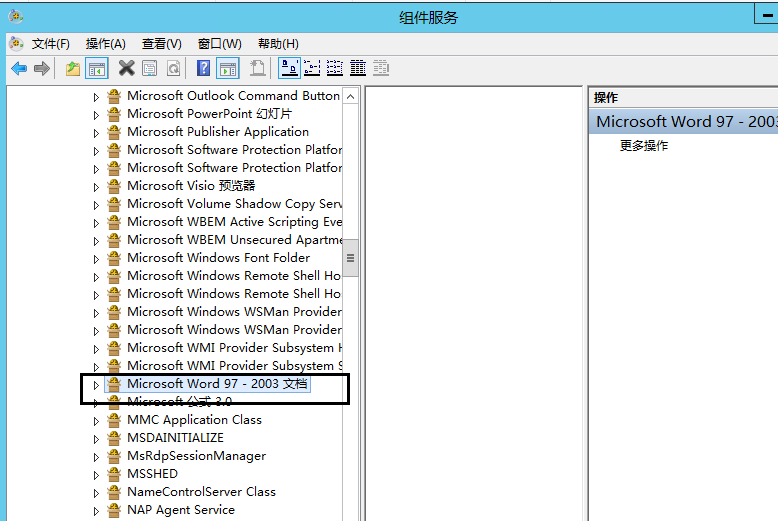Click the package icon of Microsoft Publisher Application

pos(114,132)
